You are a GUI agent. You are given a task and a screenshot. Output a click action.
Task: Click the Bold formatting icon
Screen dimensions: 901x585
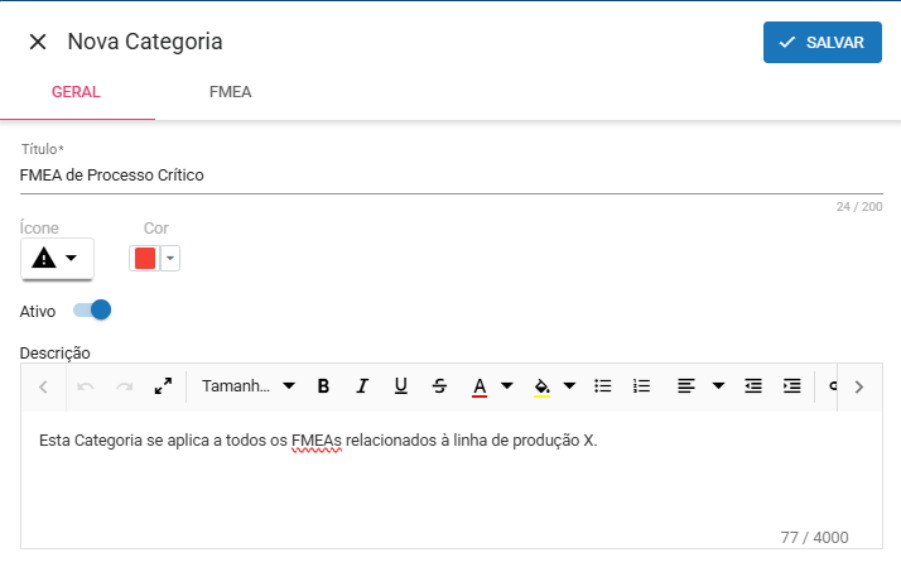pyautogui.click(x=323, y=386)
